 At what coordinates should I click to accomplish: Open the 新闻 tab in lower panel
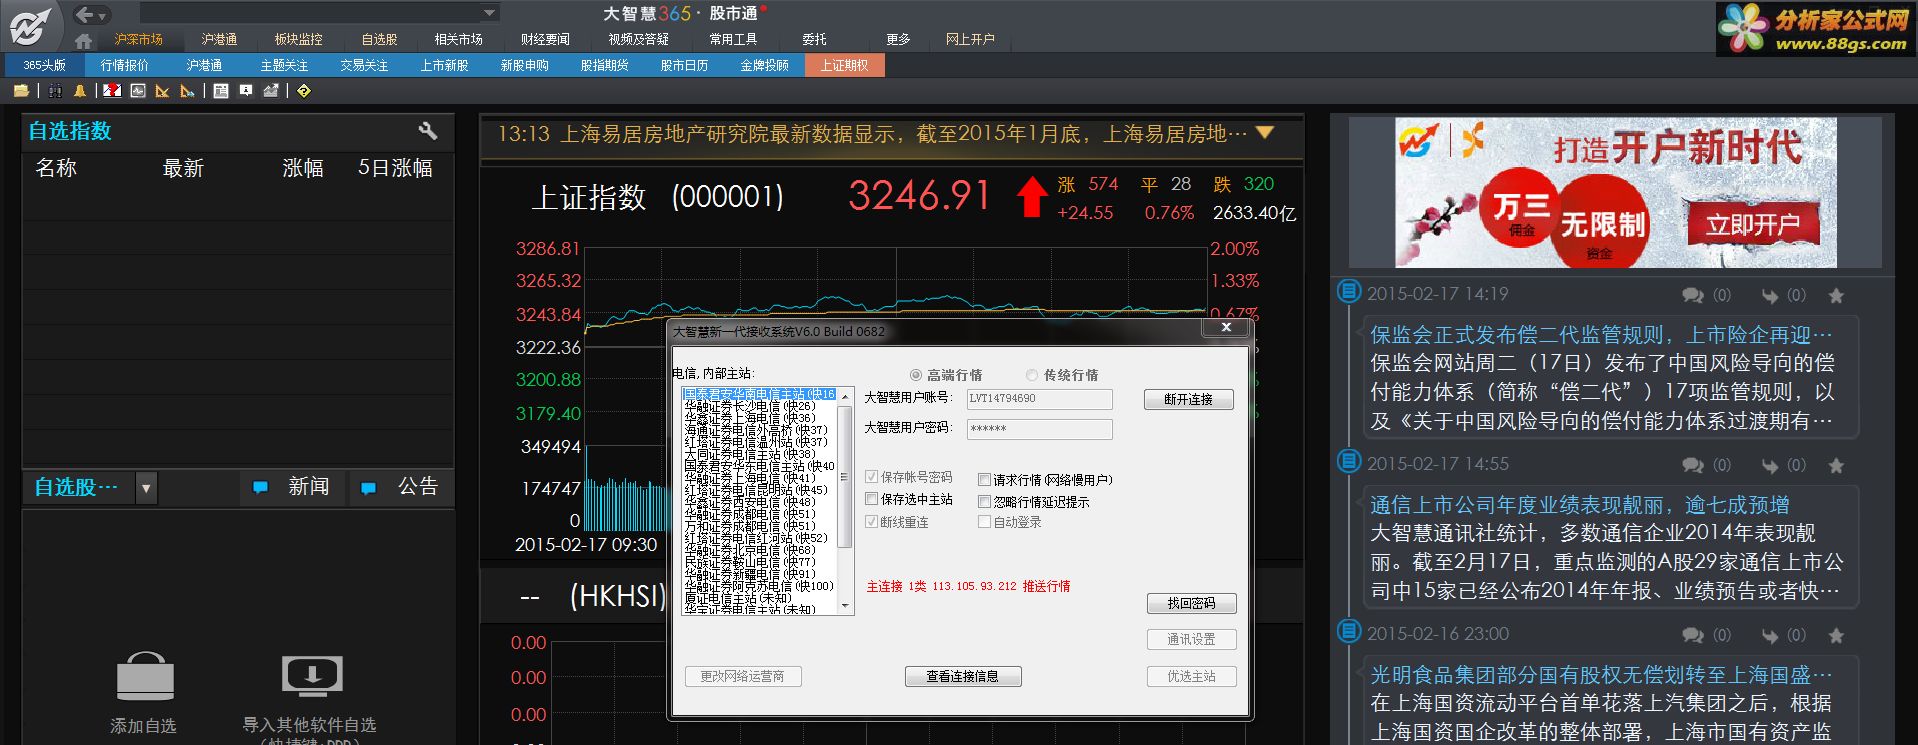click(294, 487)
